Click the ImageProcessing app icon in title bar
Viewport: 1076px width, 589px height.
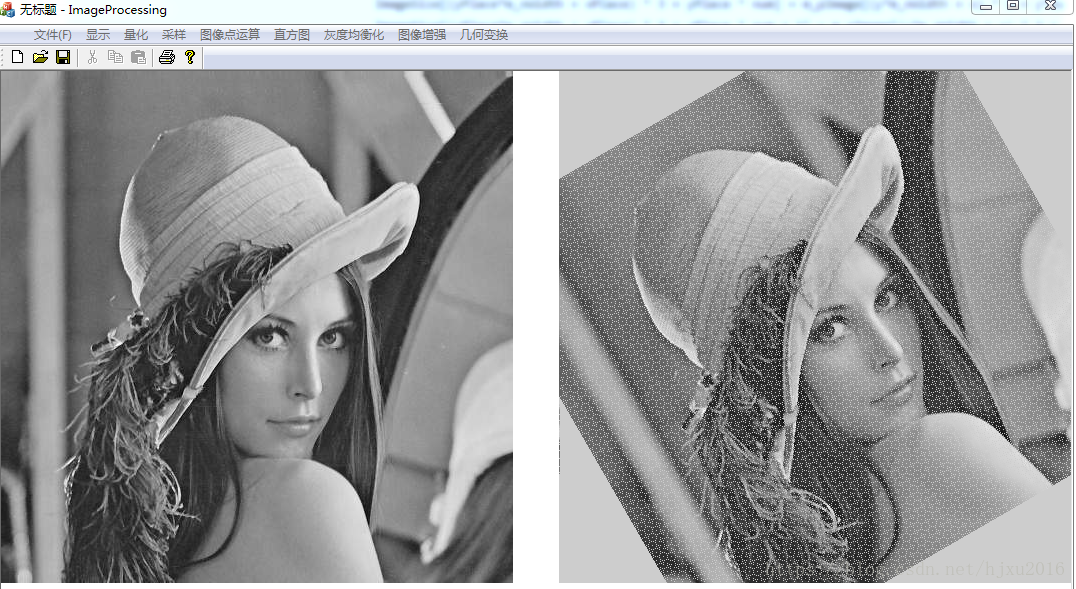click(x=8, y=10)
